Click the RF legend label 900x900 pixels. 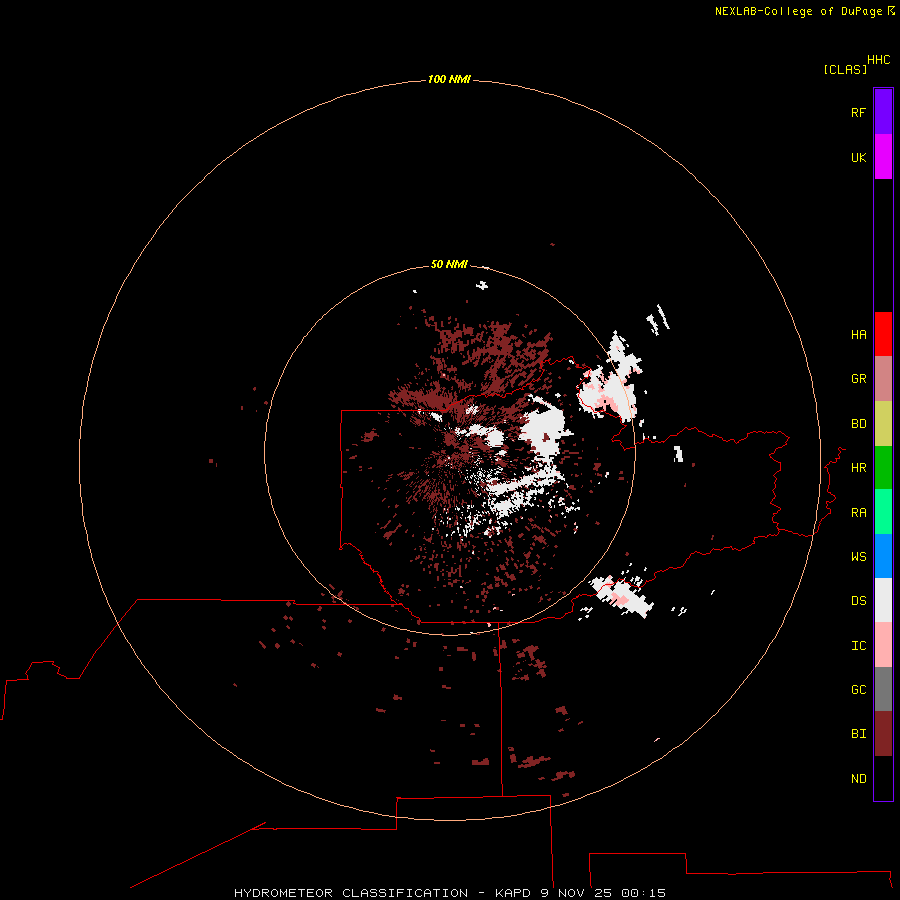point(858,112)
